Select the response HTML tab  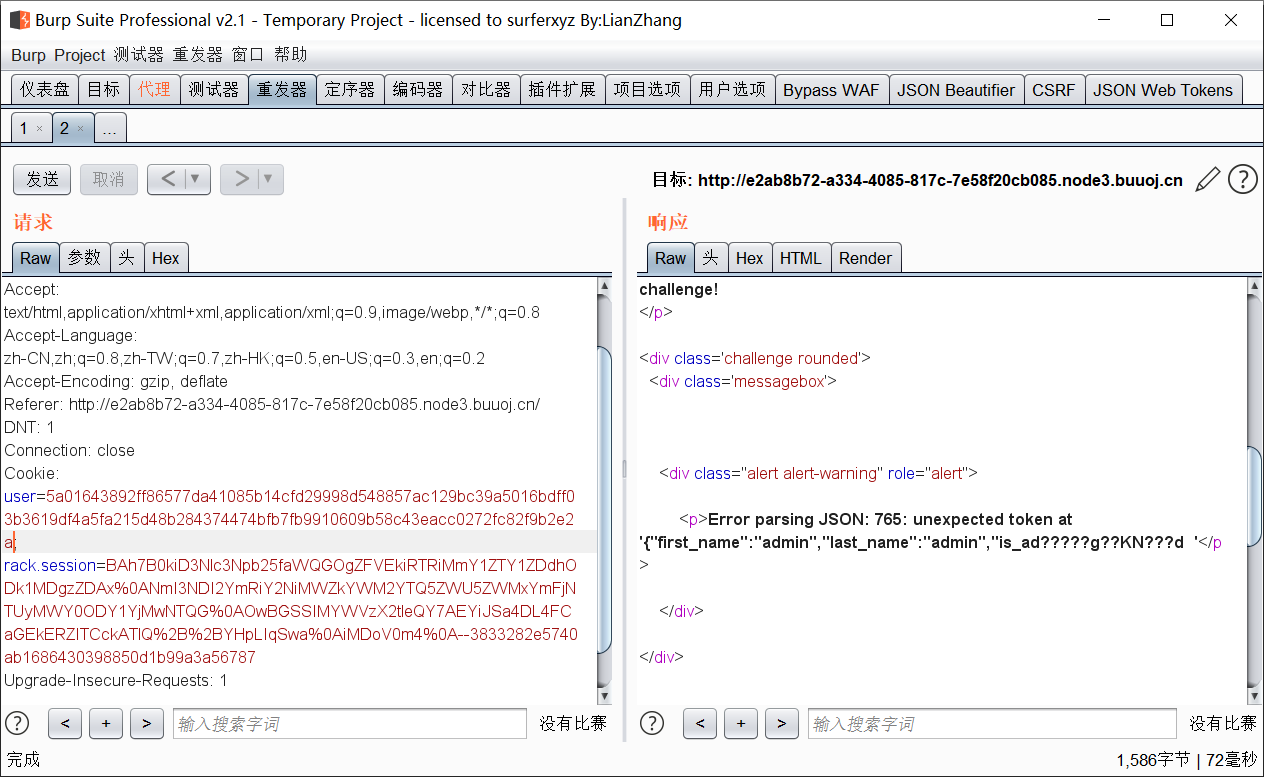(x=800, y=258)
